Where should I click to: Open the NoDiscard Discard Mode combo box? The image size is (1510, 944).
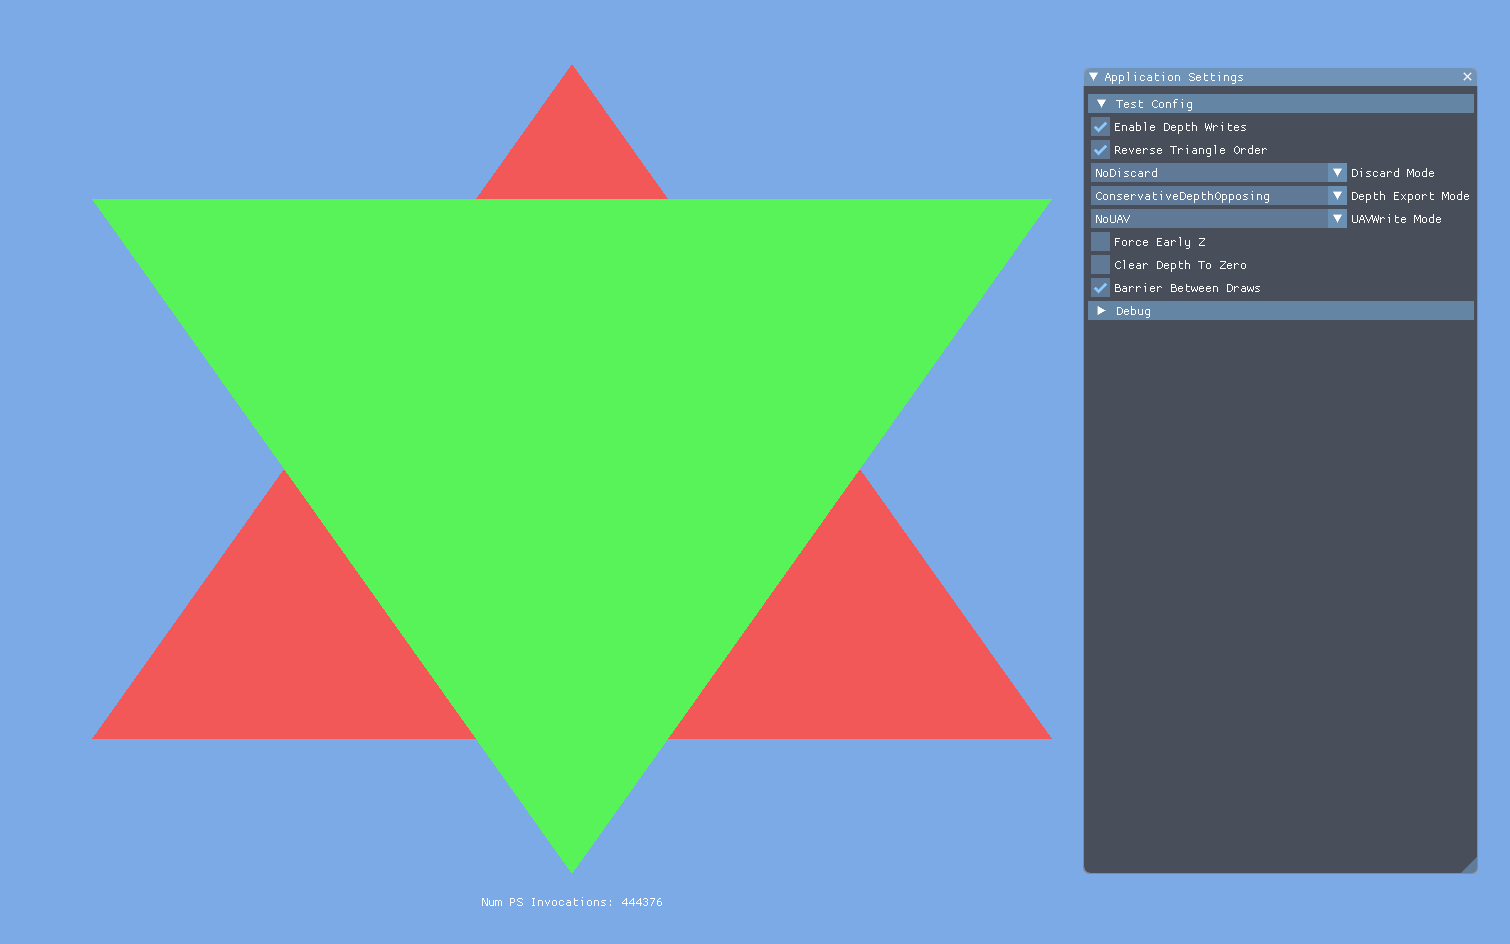coord(1219,173)
